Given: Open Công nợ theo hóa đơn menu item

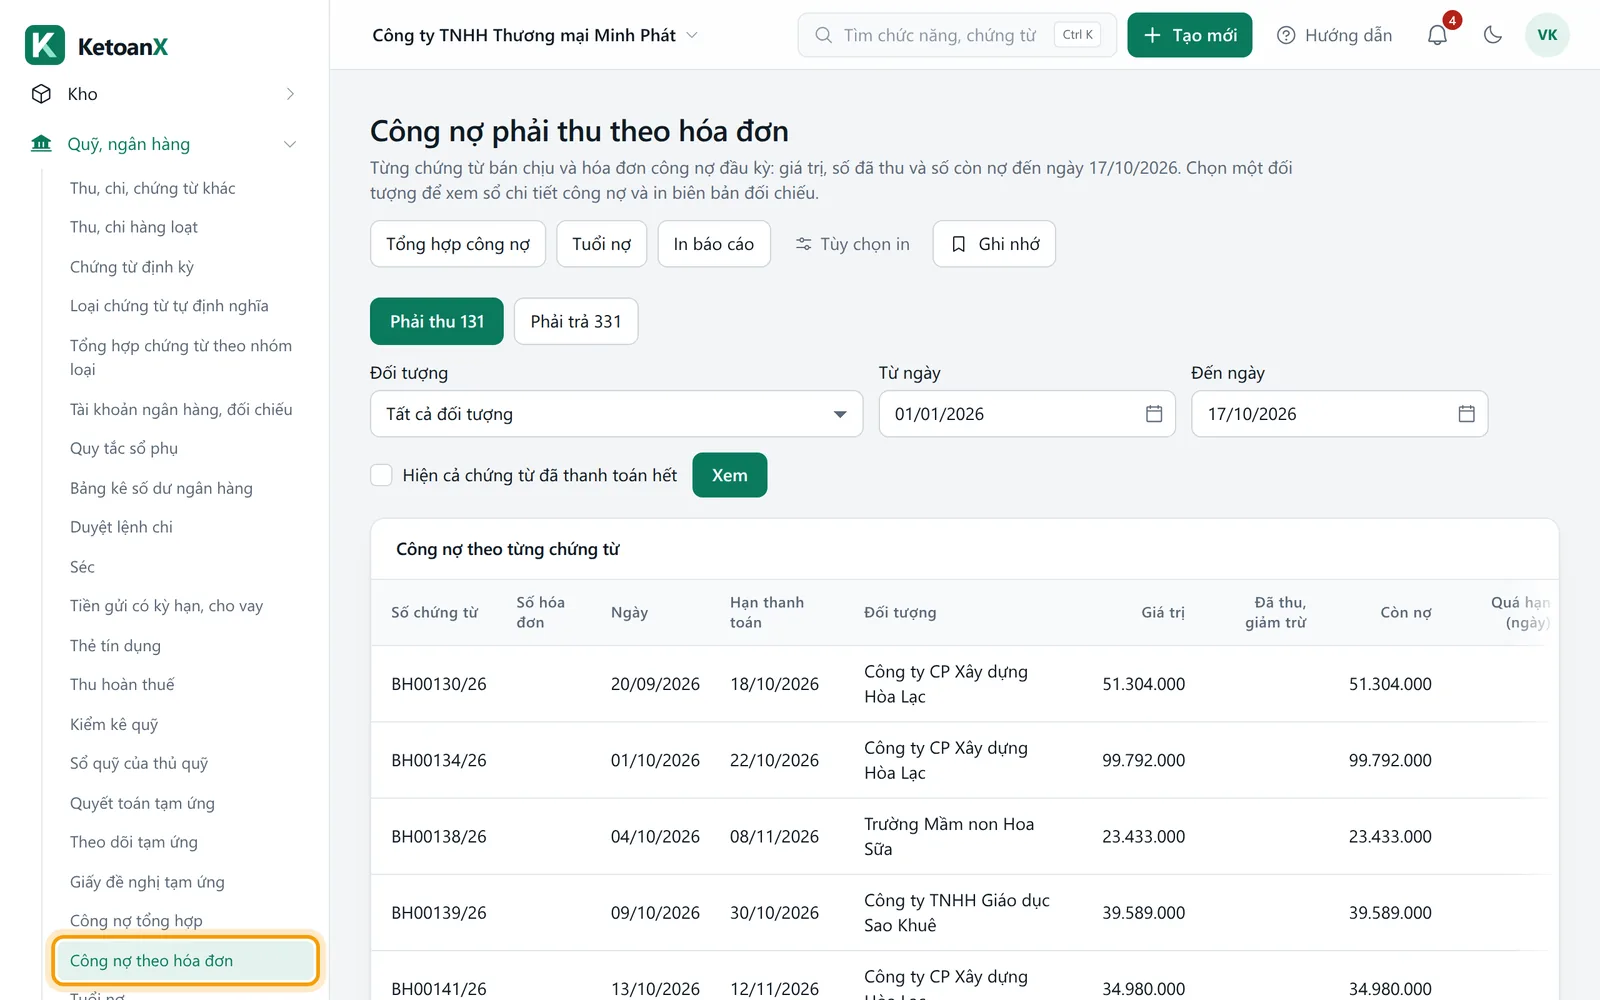Looking at the screenshot, I should click(x=186, y=961).
